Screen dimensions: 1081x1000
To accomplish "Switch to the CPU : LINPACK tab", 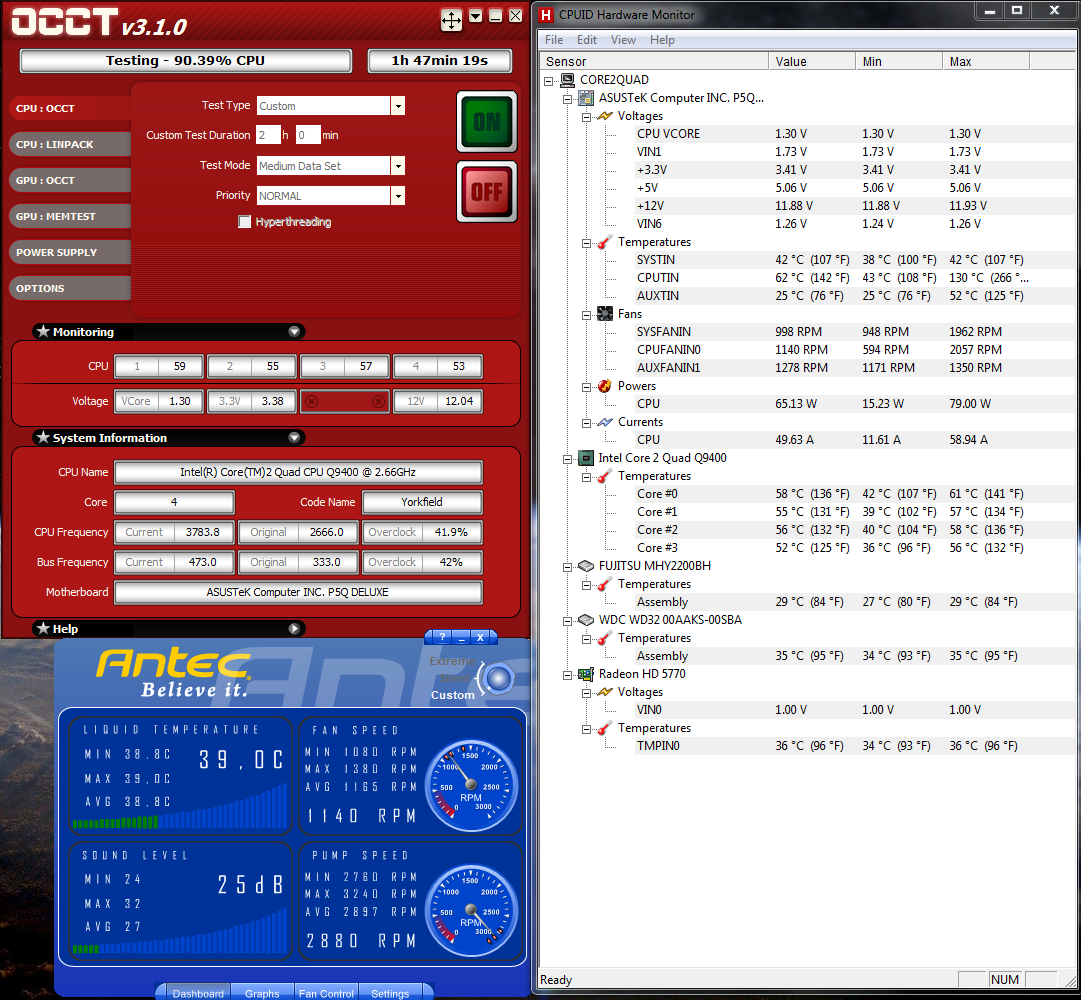I will [x=69, y=145].
